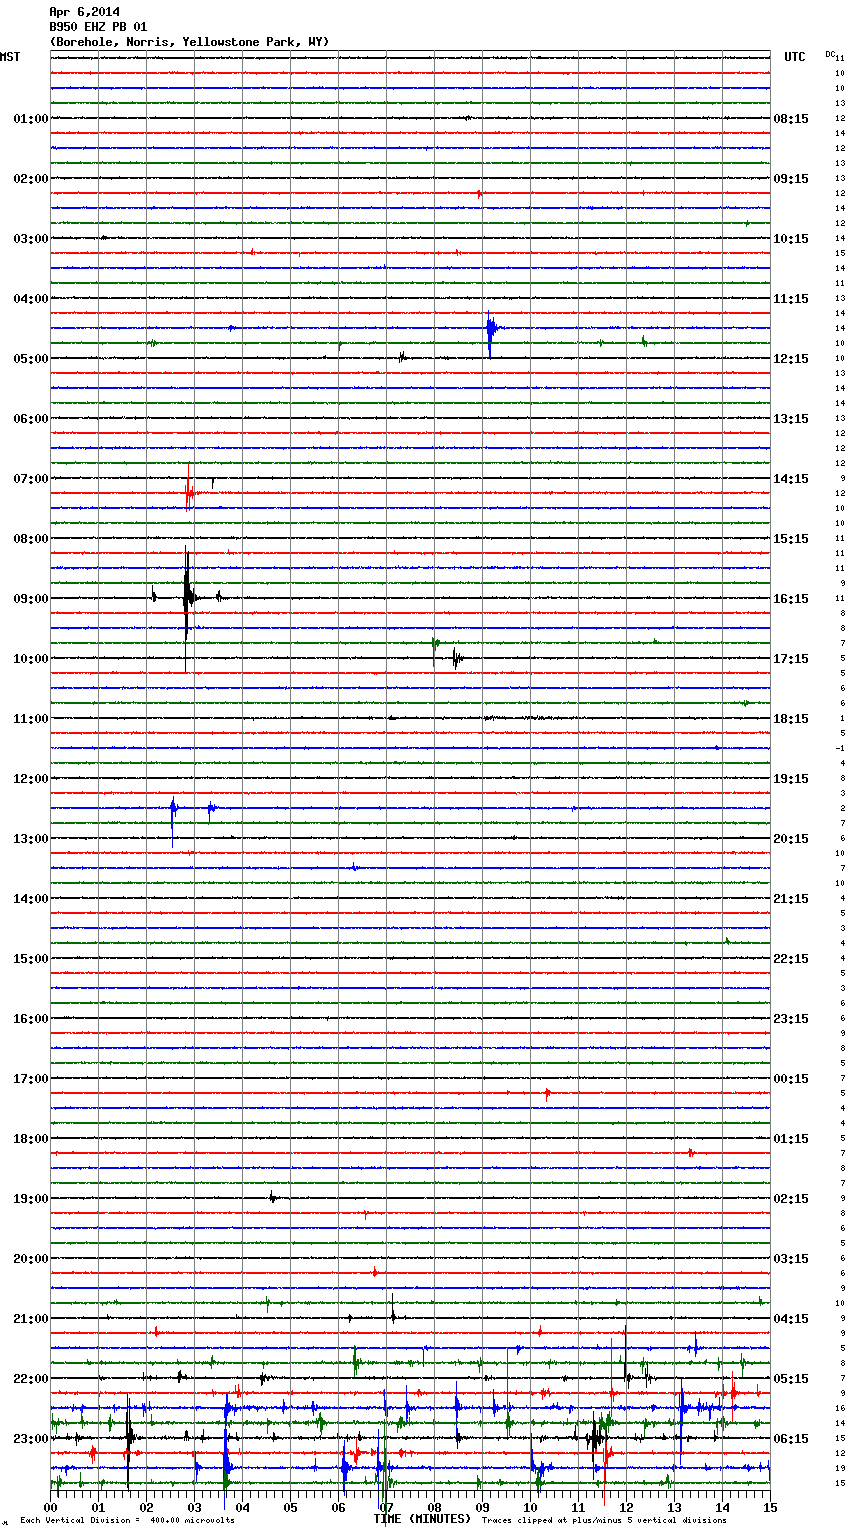Image resolution: width=850 pixels, height=1534 pixels.
Task: Click minute tick label "08" on time axis
Action: [434, 1507]
